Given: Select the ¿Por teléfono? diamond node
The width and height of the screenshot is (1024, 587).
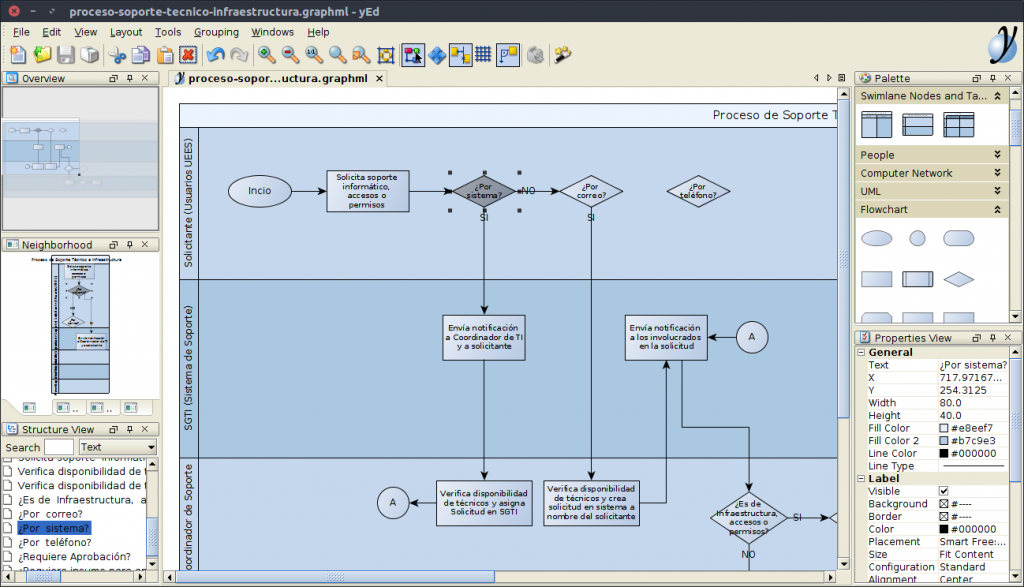Looking at the screenshot, I should point(698,191).
